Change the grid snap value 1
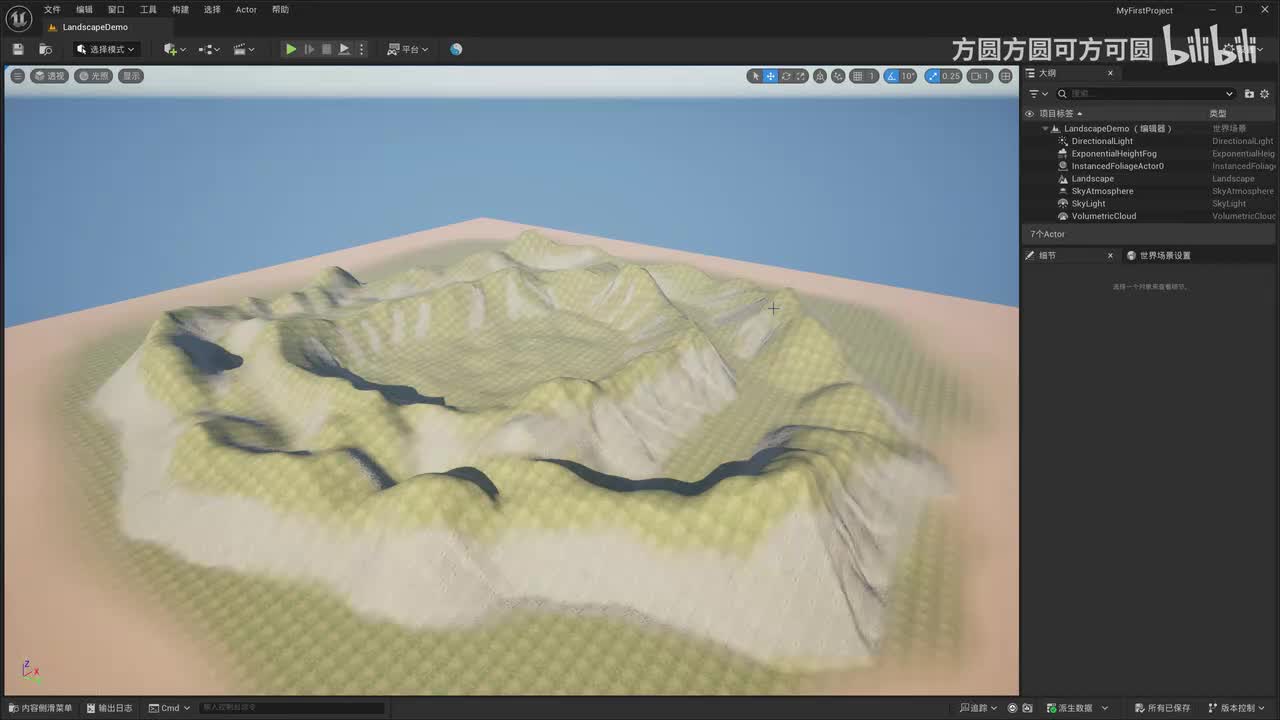 pos(871,76)
